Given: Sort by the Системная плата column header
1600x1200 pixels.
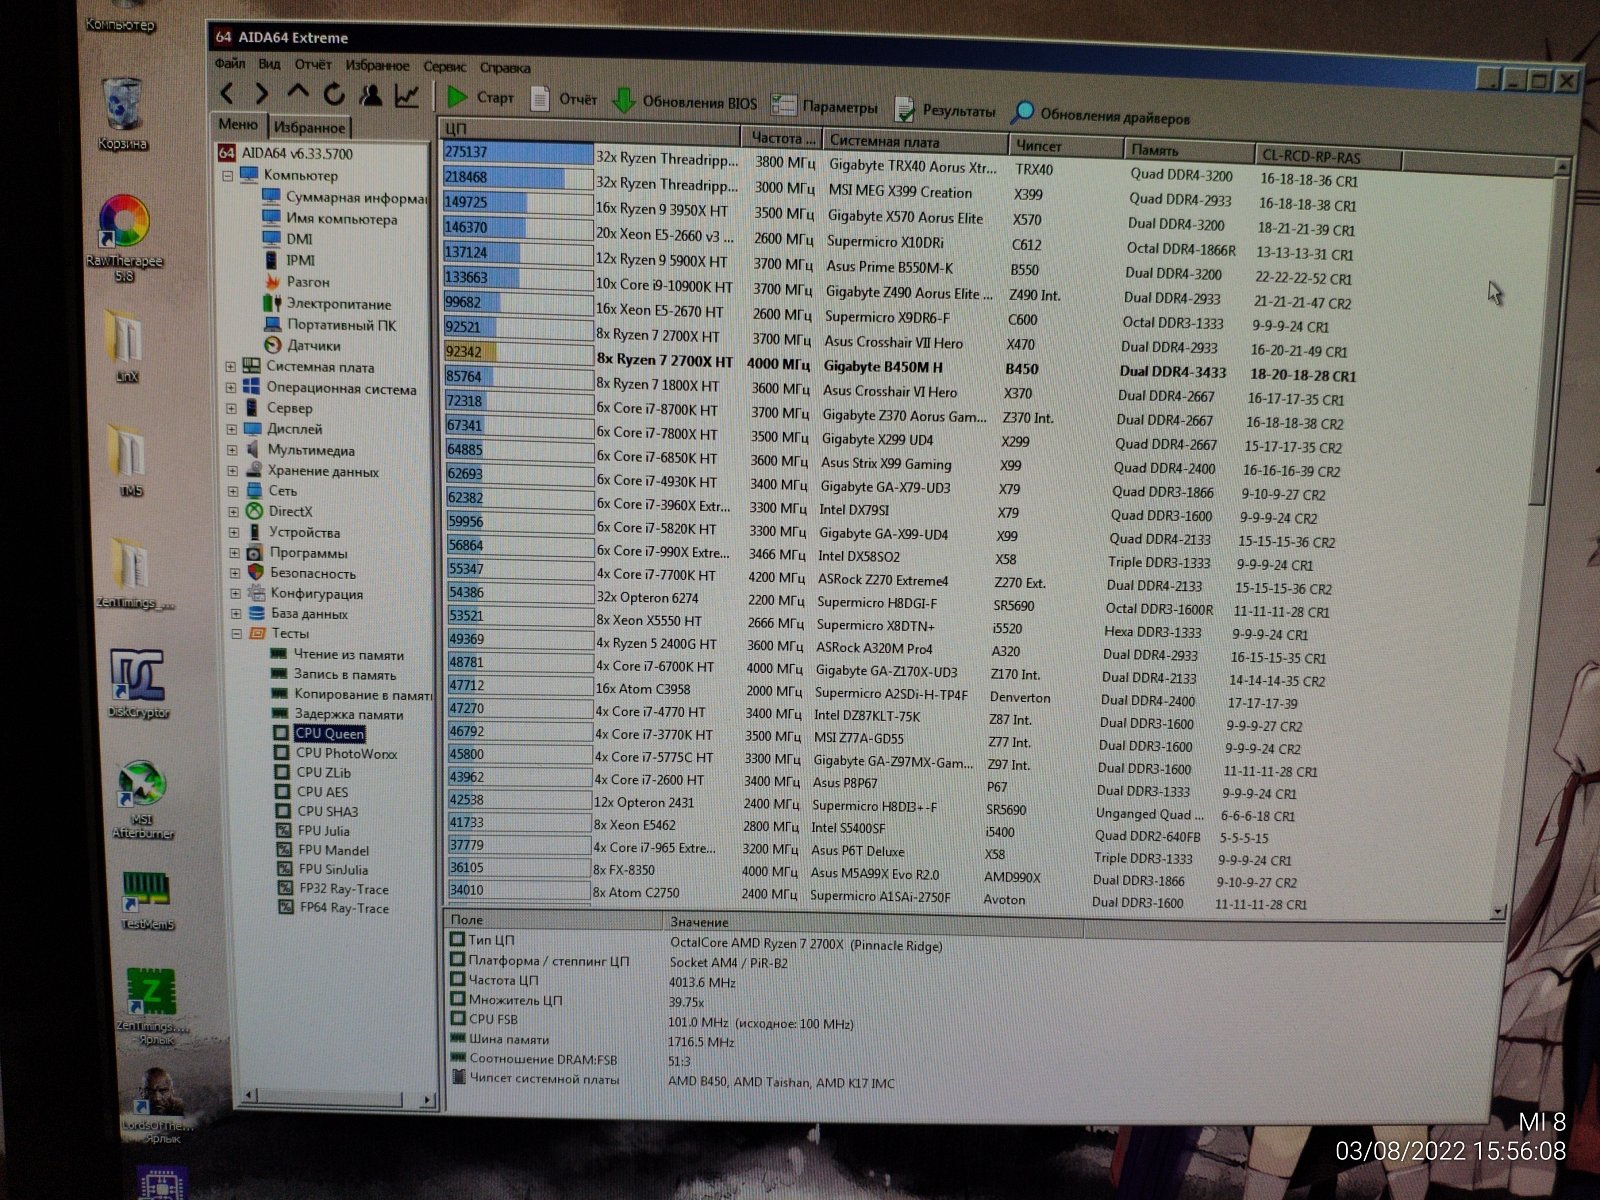Looking at the screenshot, I should [x=913, y=141].
